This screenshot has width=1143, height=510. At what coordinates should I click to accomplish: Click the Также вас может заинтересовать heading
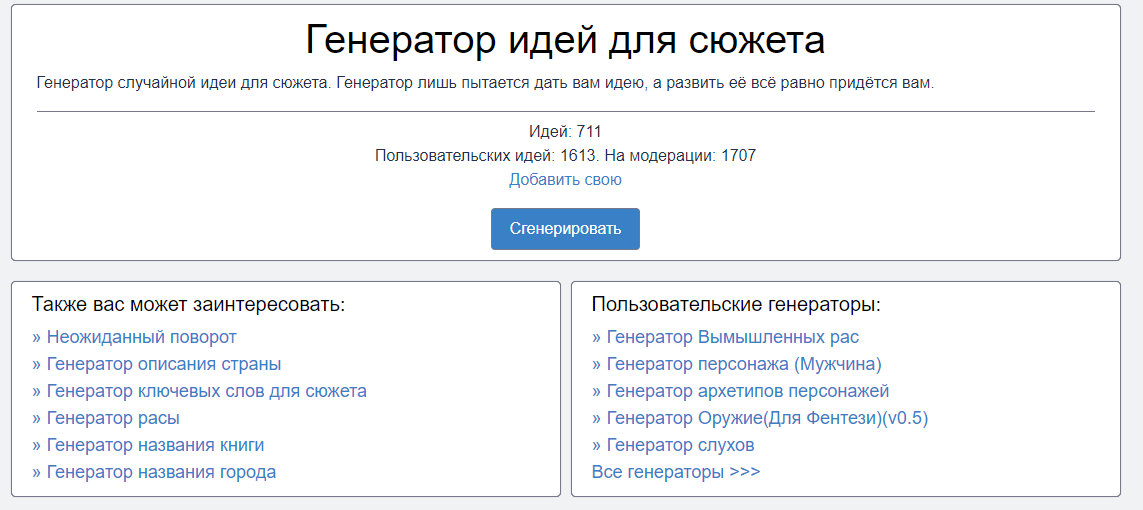[188, 305]
